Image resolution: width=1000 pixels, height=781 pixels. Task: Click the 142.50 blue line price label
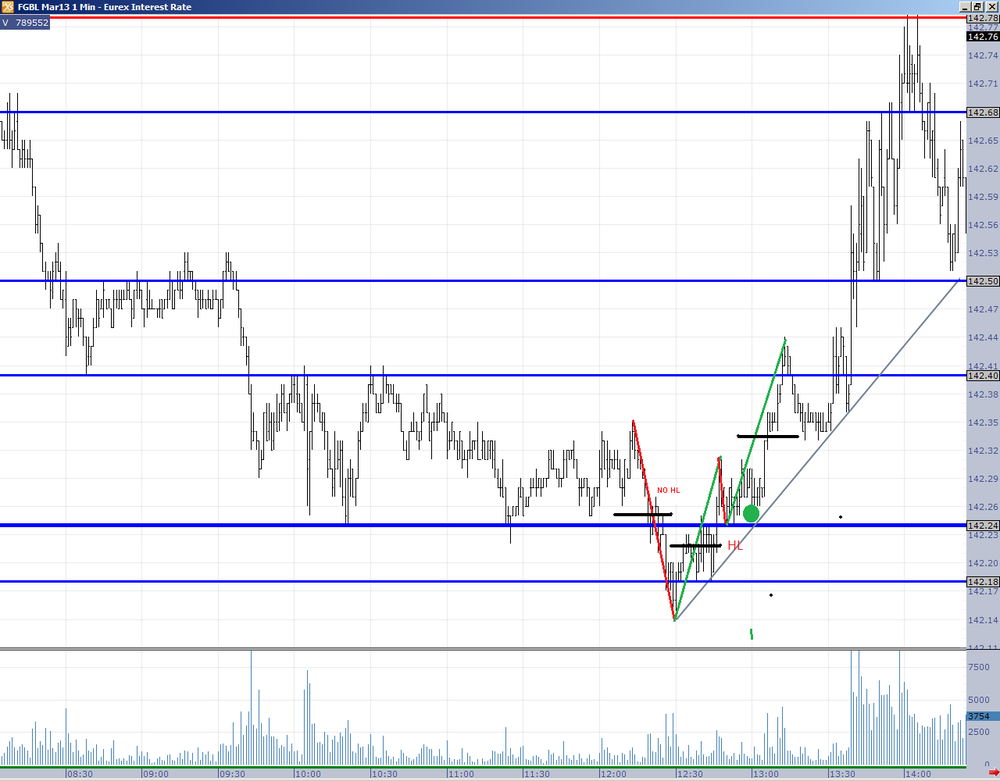pos(983,281)
